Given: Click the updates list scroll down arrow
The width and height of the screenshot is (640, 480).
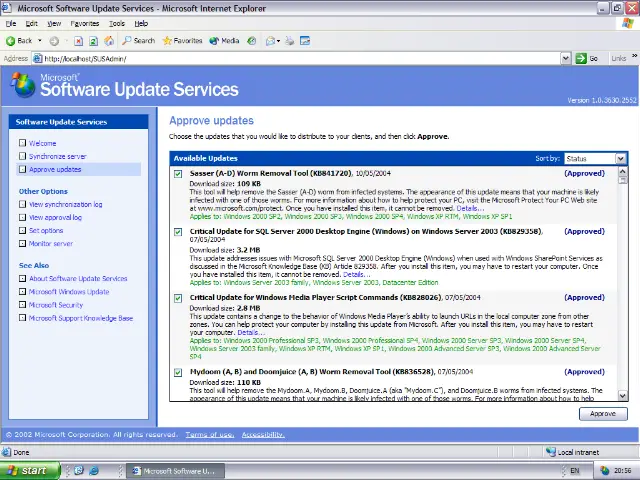Looking at the screenshot, I should (x=622, y=395).
